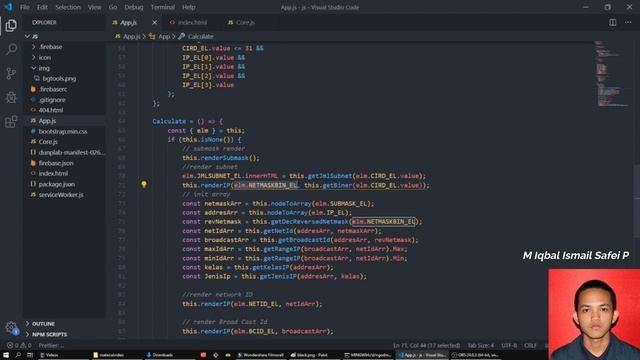Click the editor vertical scrollbar thumb
The width and height of the screenshot is (640, 360).
click(637, 200)
